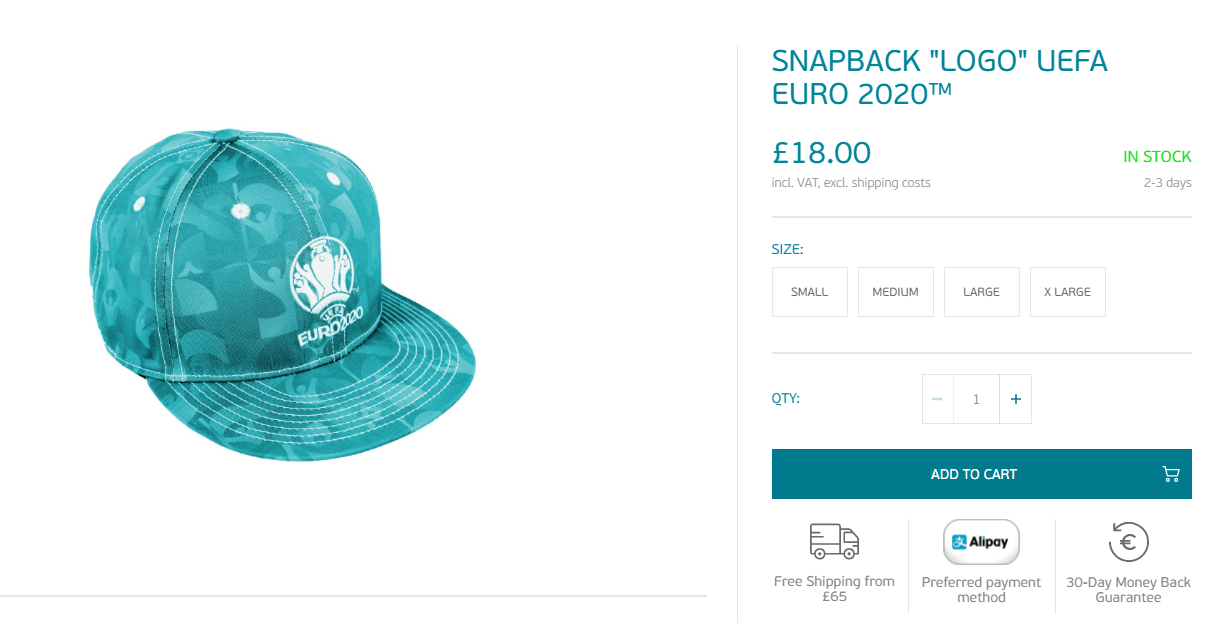This screenshot has height=623, width=1223.
Task: Click the Free Shipping from £65 text
Action: point(834,589)
